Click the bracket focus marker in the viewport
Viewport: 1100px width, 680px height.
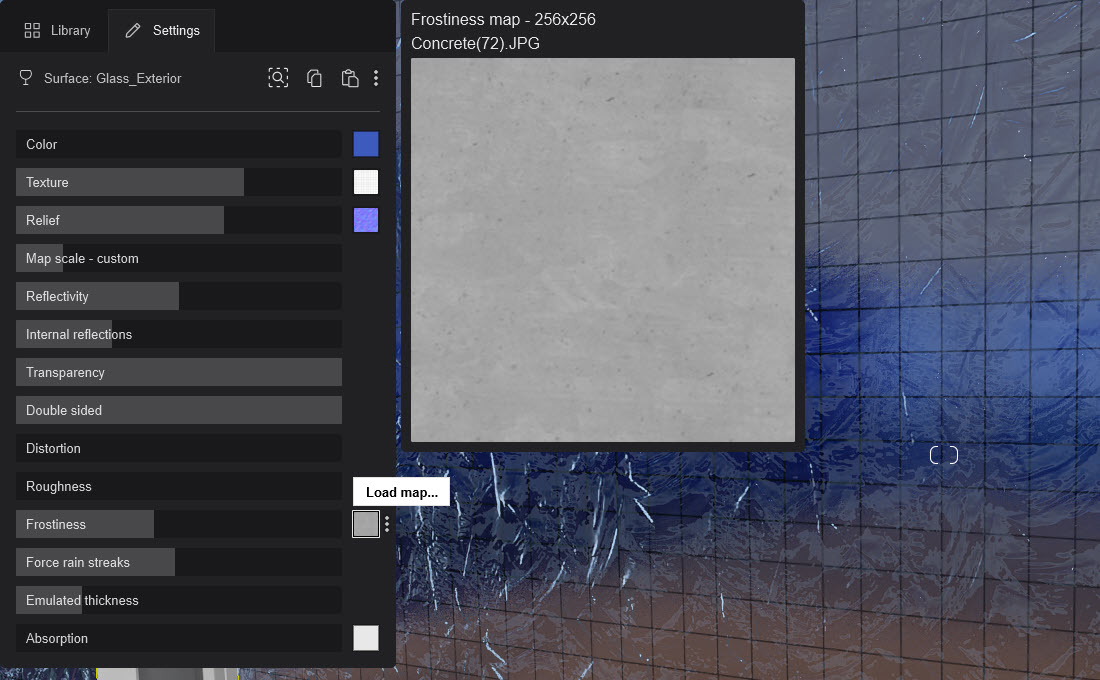tap(944, 455)
